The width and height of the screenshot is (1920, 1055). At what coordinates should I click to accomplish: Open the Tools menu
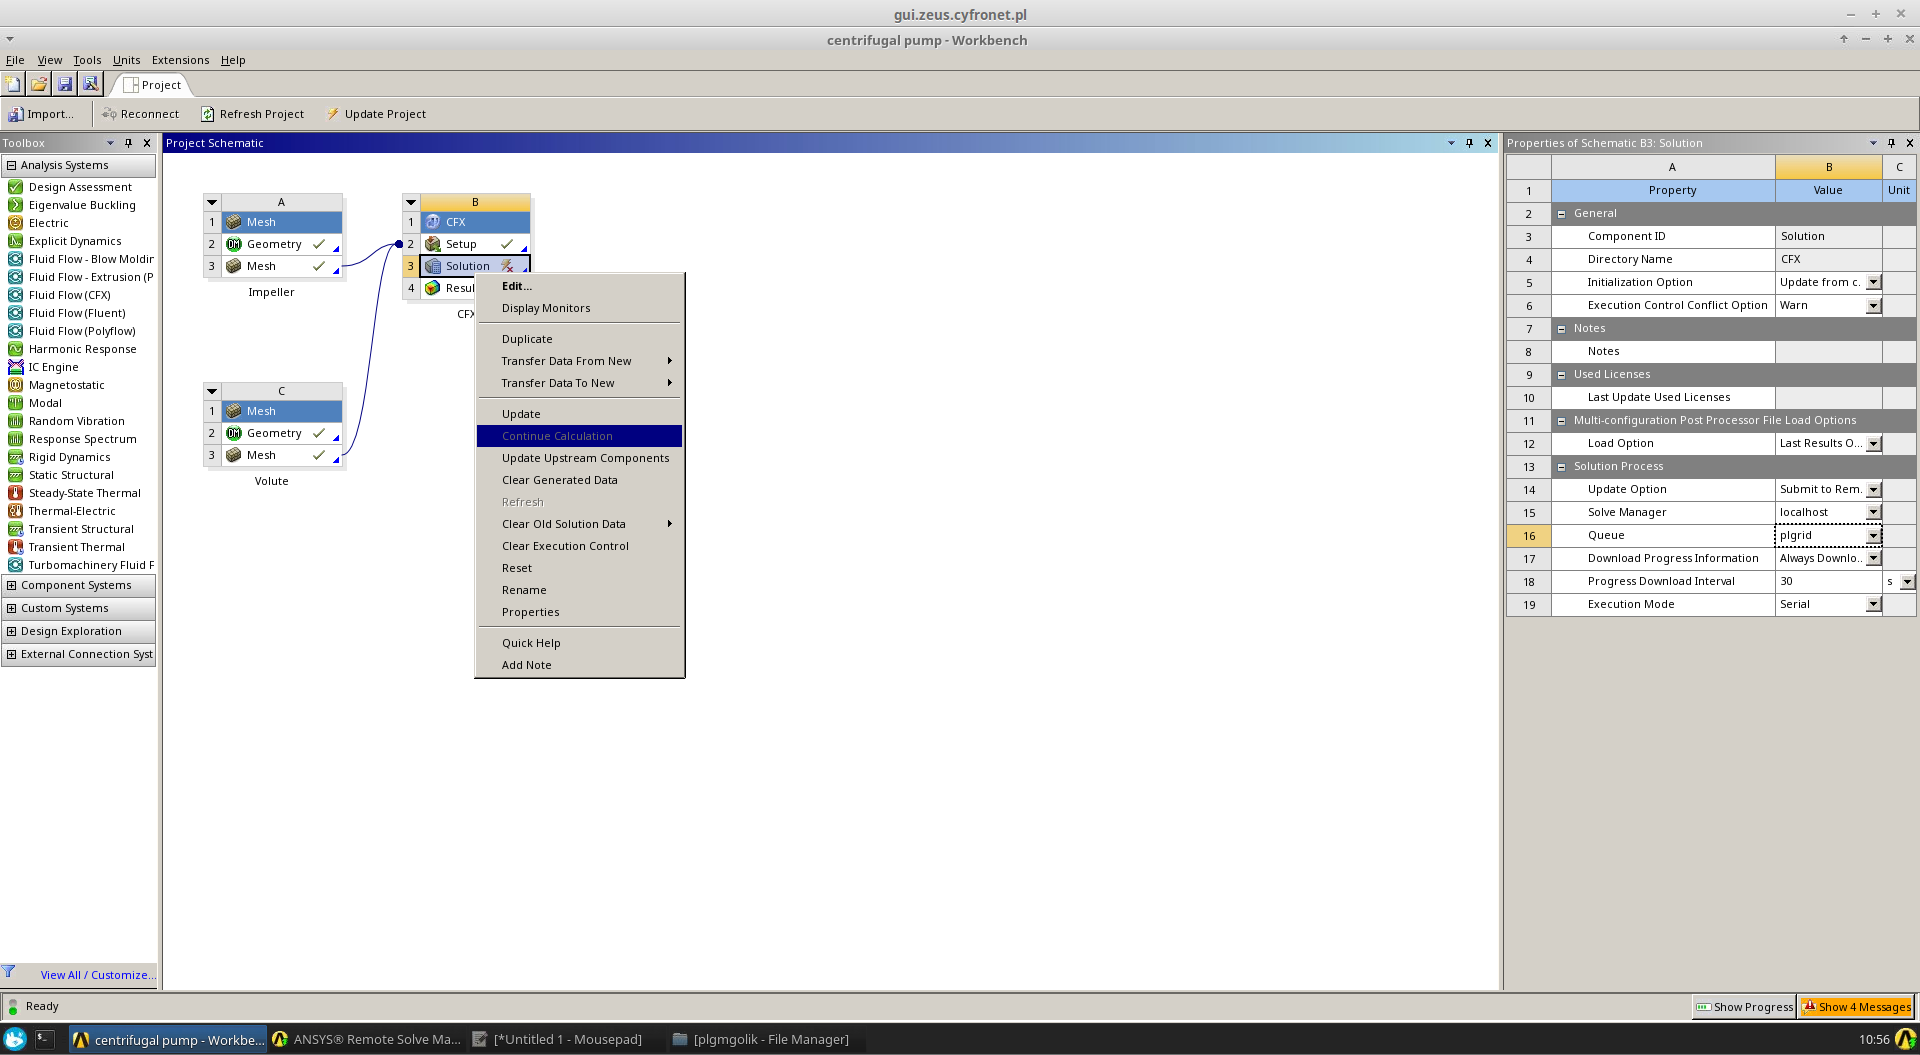(x=87, y=60)
